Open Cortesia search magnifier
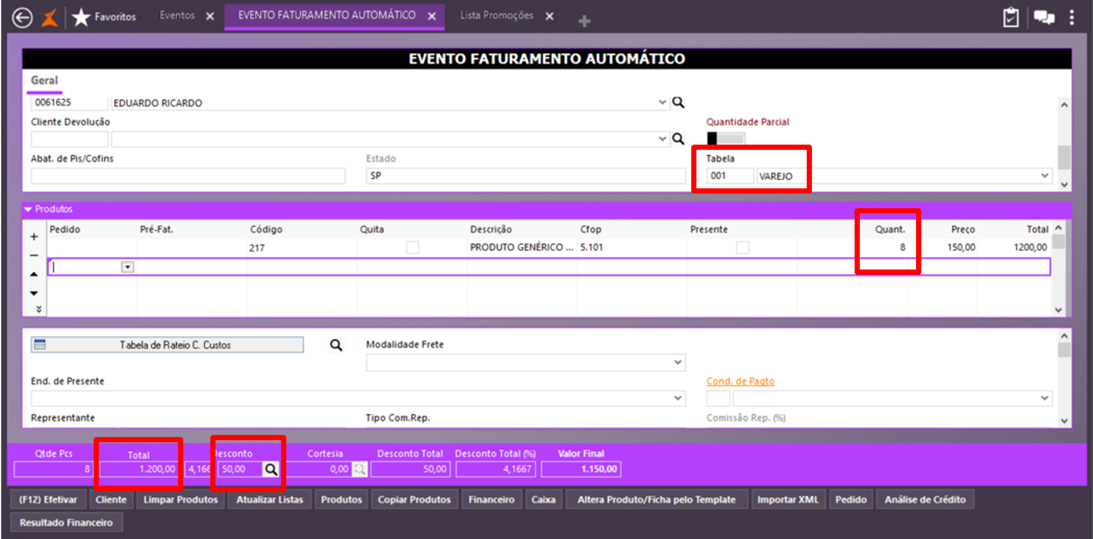Image resolution: width=1093 pixels, height=539 pixels. pyautogui.click(x=360, y=469)
